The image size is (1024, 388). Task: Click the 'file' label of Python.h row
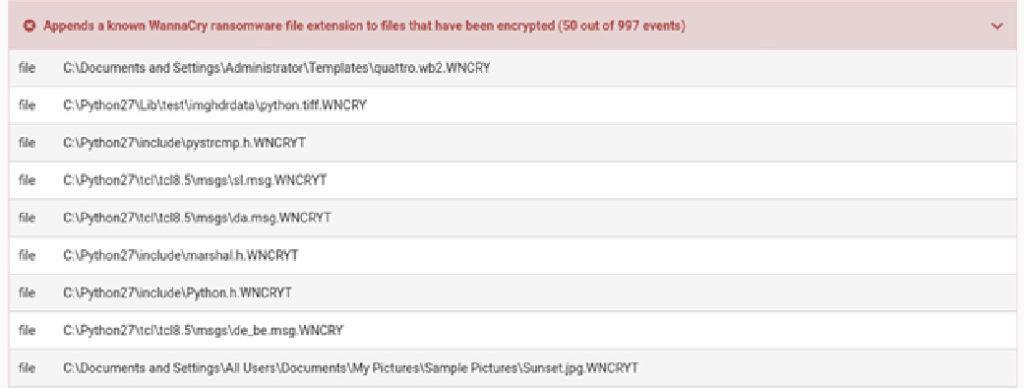coord(27,293)
